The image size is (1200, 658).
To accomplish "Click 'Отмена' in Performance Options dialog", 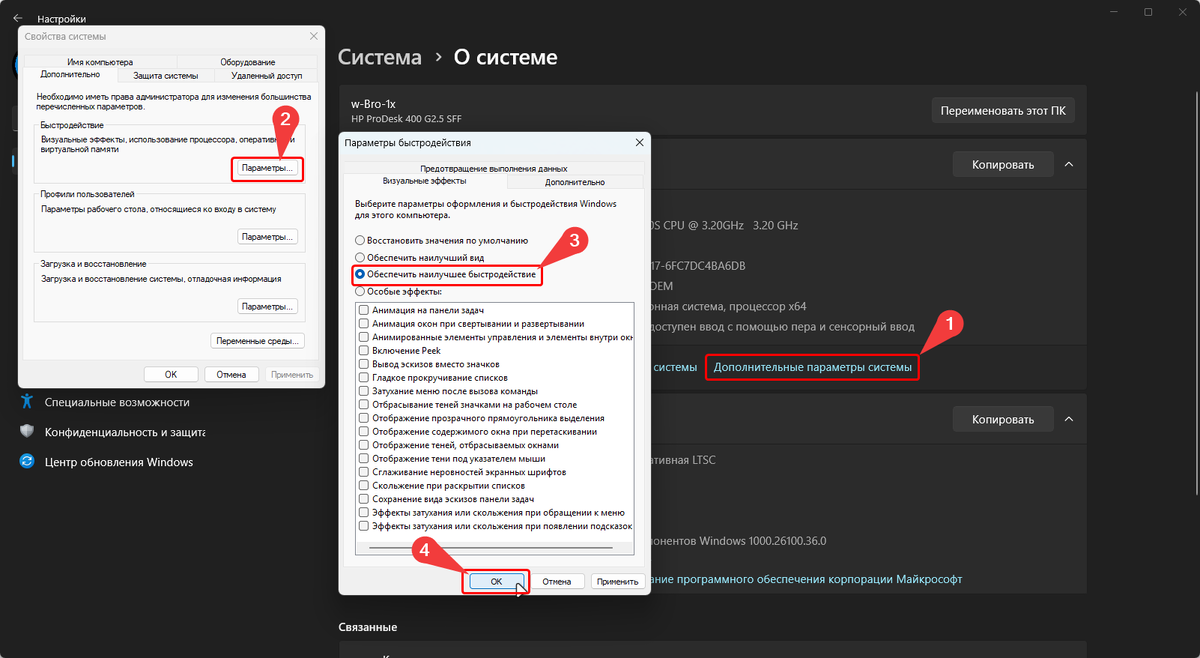I will click(x=557, y=581).
